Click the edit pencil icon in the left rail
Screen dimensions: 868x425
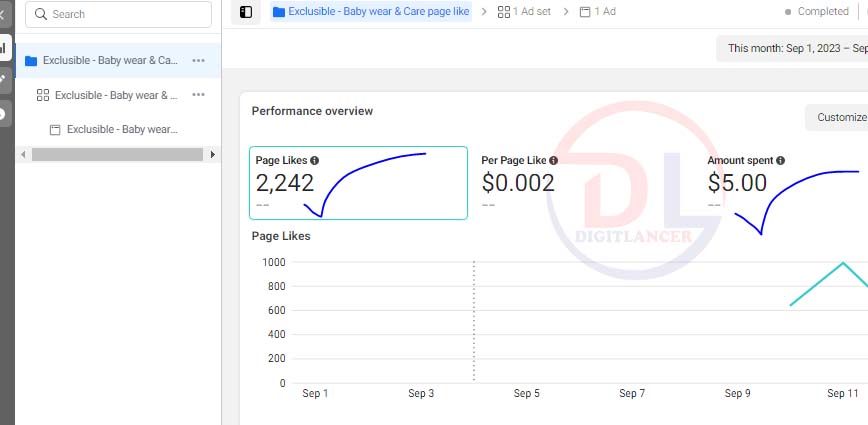(x=3, y=80)
